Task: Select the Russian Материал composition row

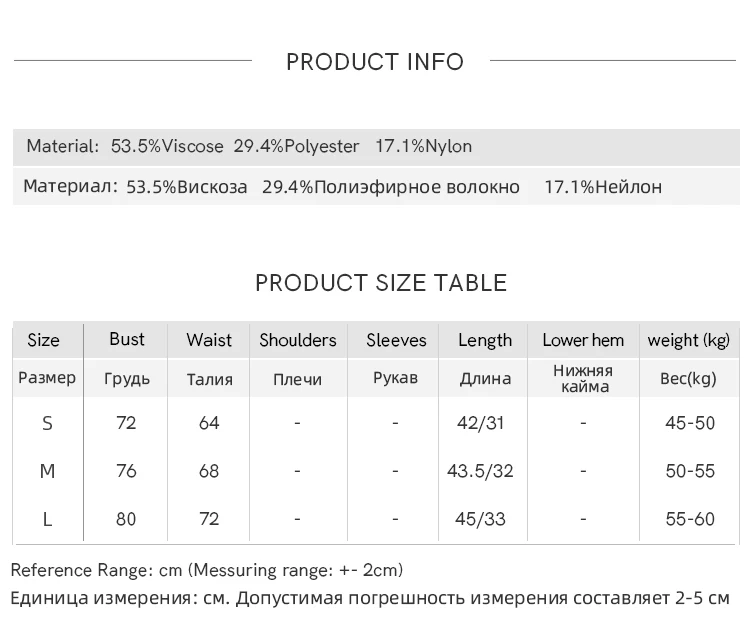Action: (342, 187)
